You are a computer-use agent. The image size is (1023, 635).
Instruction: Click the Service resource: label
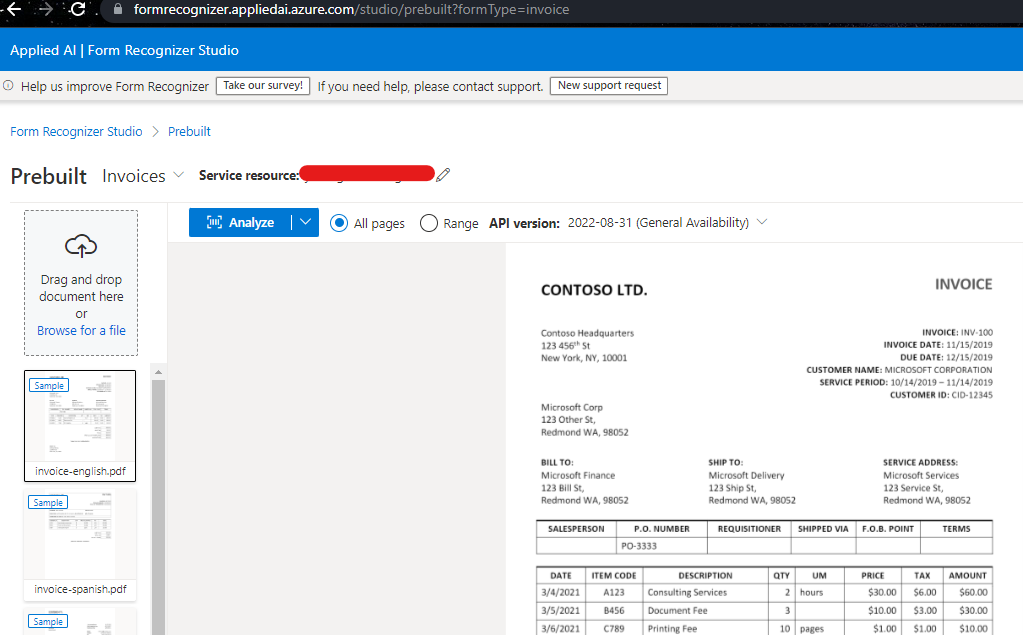tap(249, 176)
